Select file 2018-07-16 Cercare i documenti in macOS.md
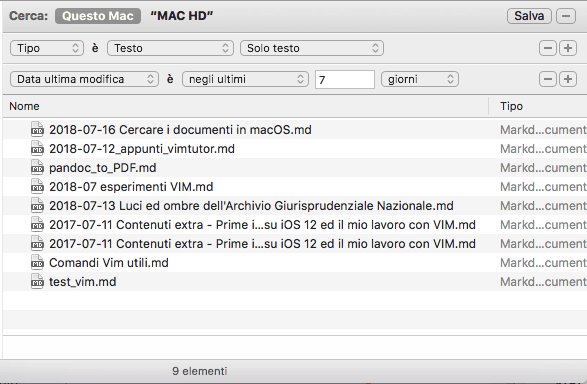Viewport: 587px width, 384px height. pos(180,130)
